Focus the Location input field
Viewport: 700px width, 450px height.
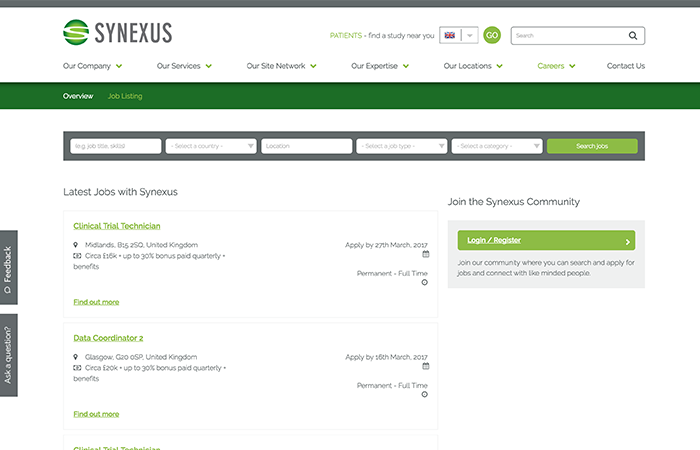tap(306, 146)
